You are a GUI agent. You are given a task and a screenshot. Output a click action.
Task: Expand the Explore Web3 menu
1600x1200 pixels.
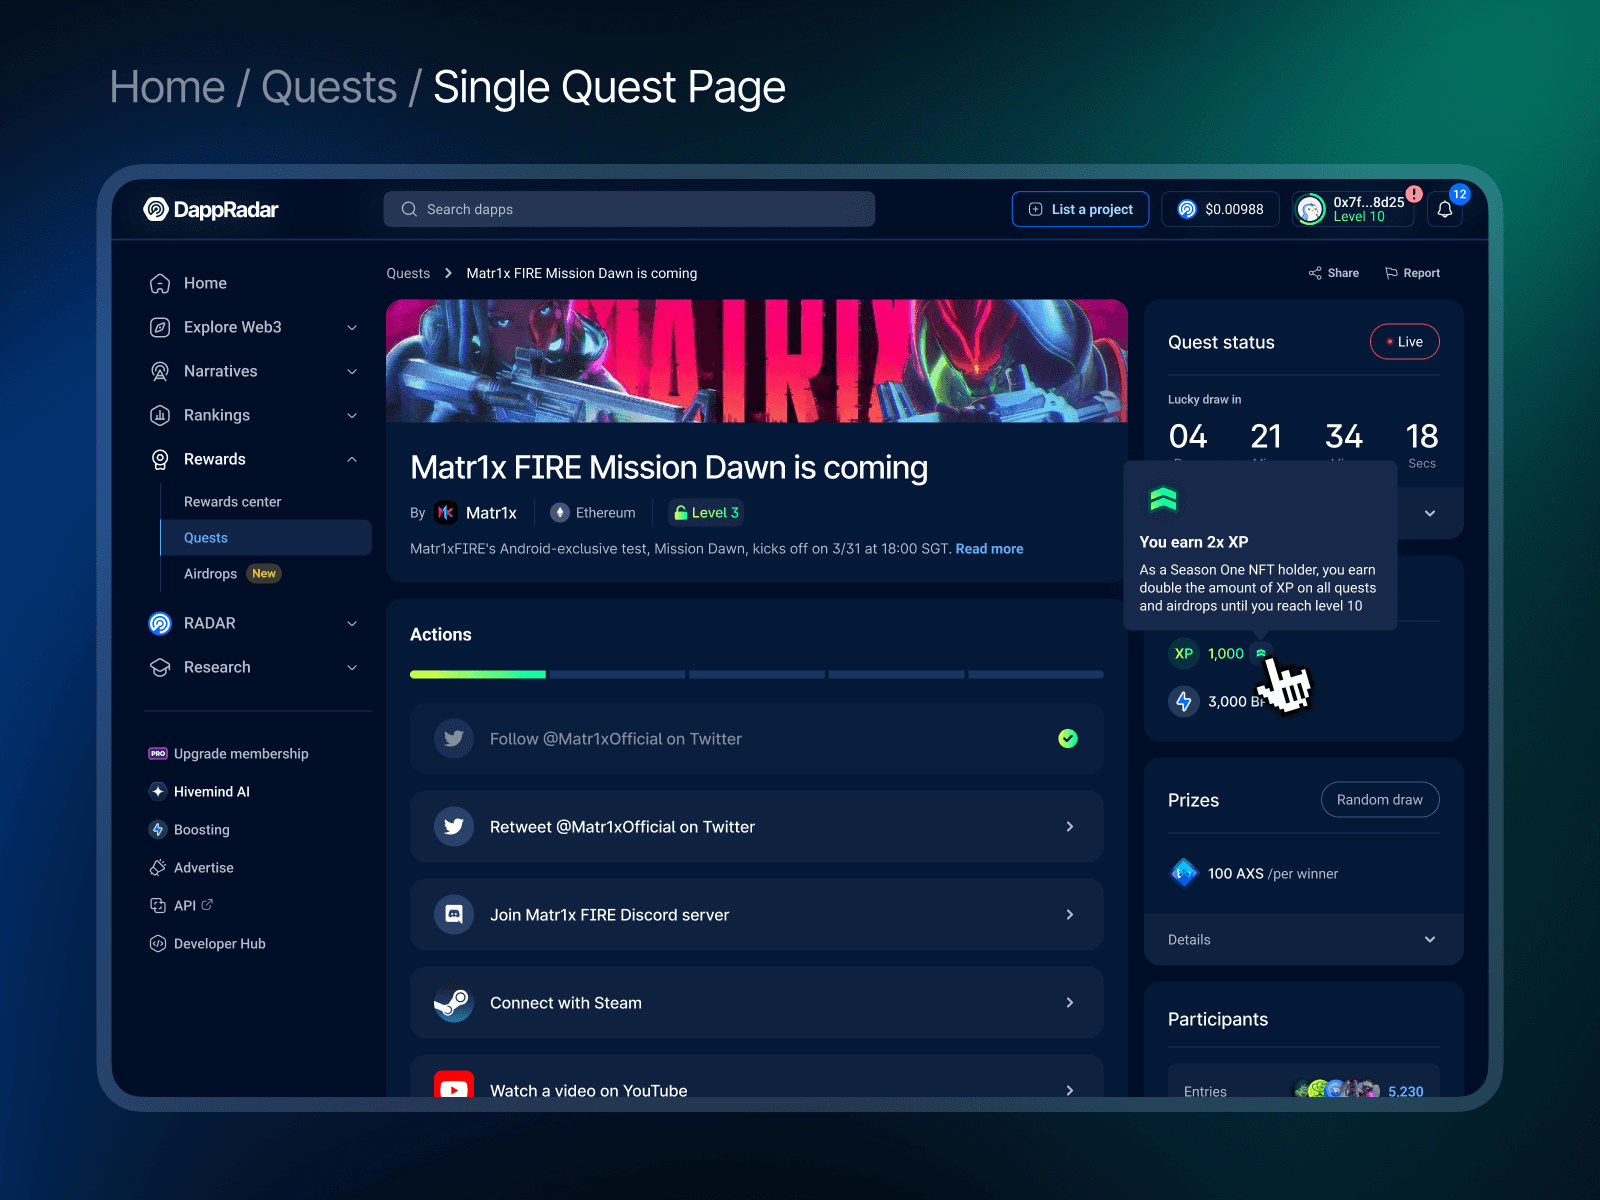(352, 327)
